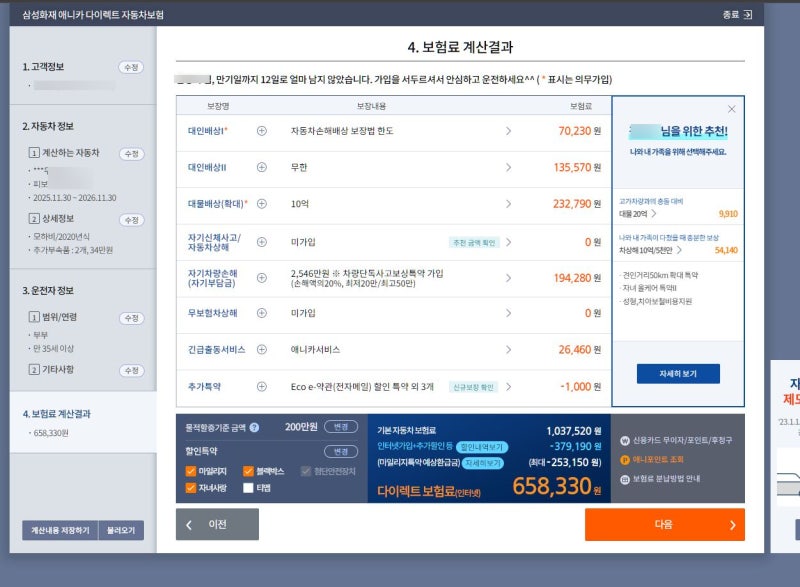
Task: Go to step 3. 운전자 정보
Action: 48,290
